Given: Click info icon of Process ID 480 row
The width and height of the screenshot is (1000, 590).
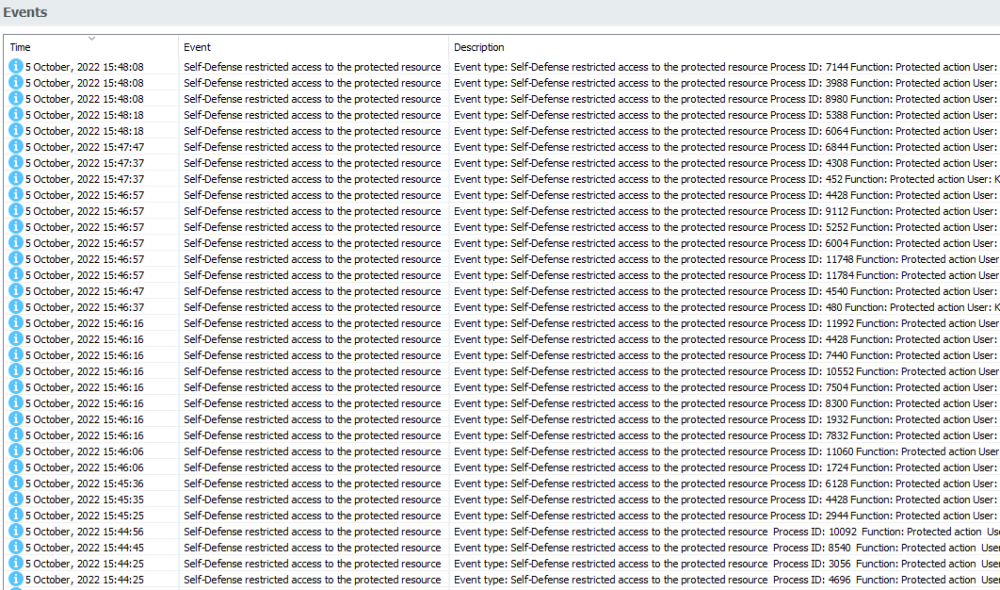Looking at the screenshot, I should pyautogui.click(x=16, y=307).
